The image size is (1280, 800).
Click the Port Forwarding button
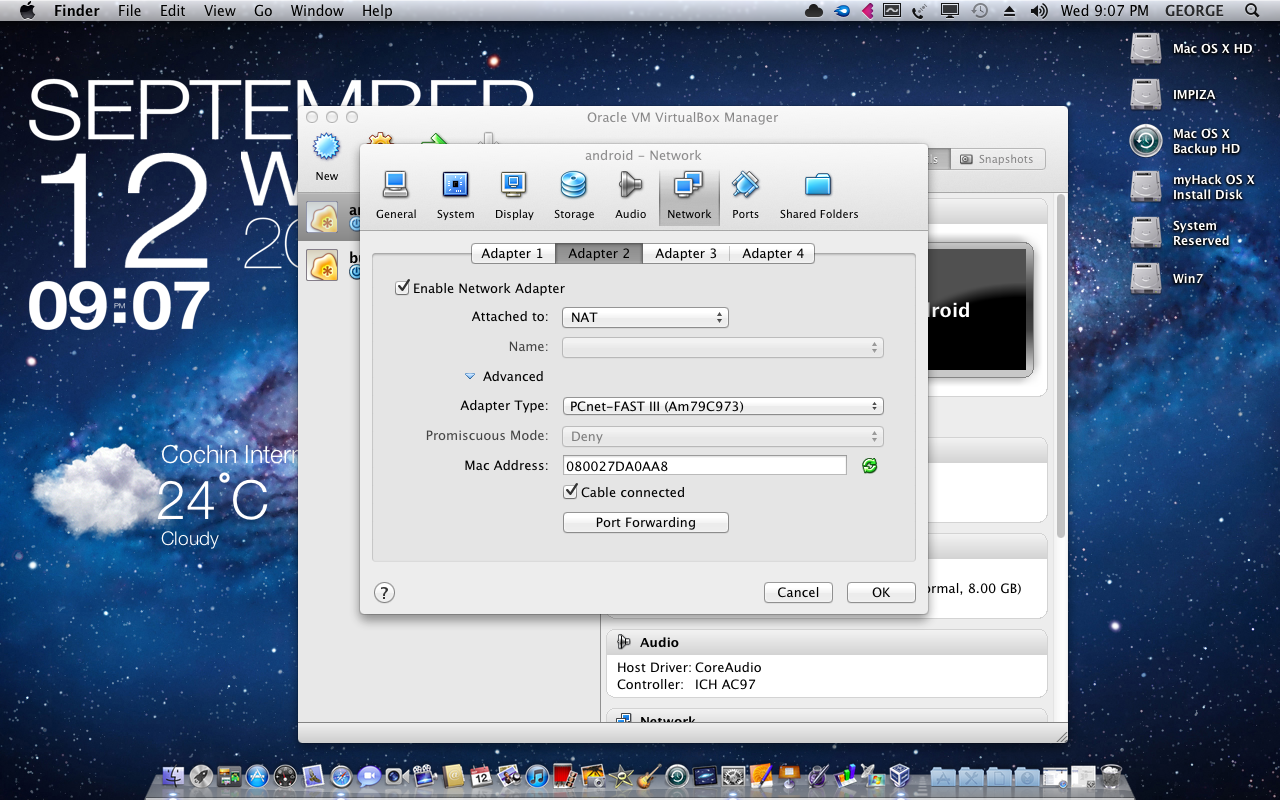pos(646,523)
